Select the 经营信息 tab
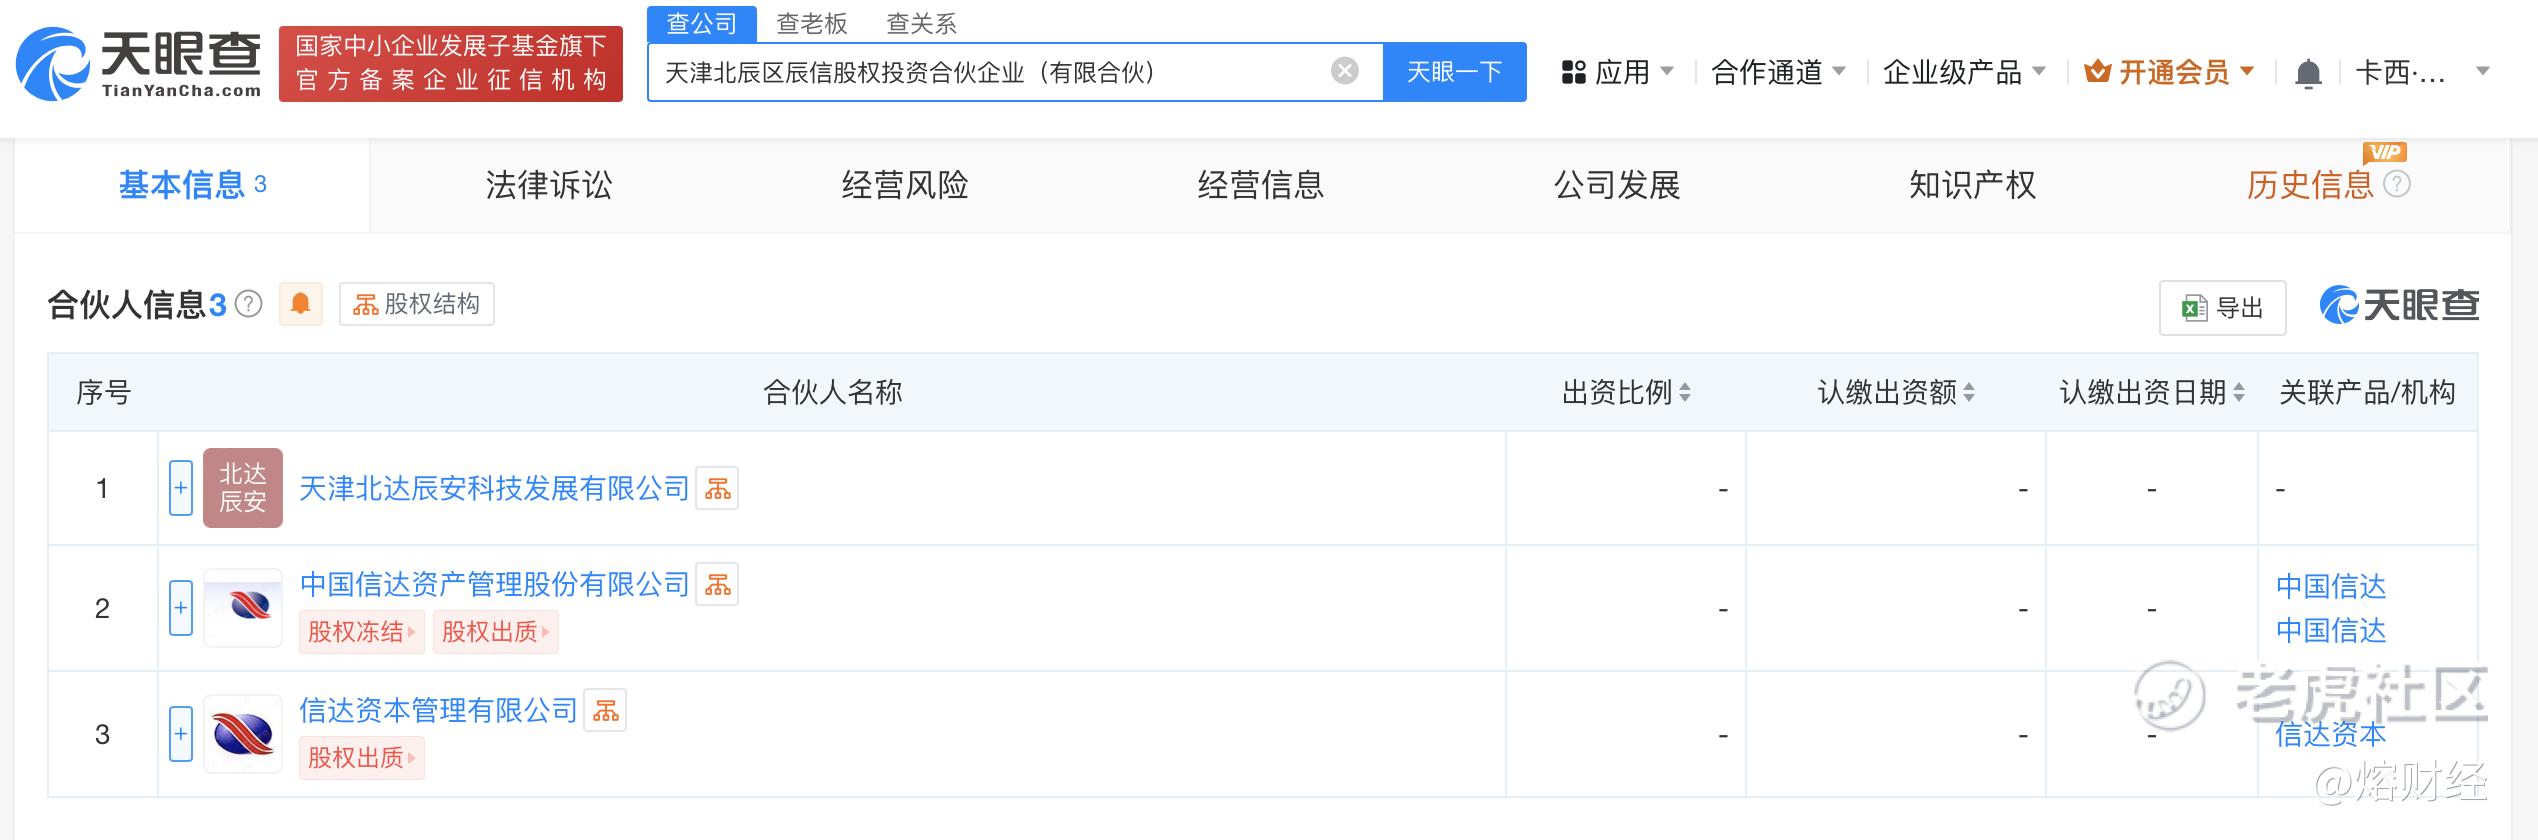This screenshot has height=840, width=2538. point(1260,185)
